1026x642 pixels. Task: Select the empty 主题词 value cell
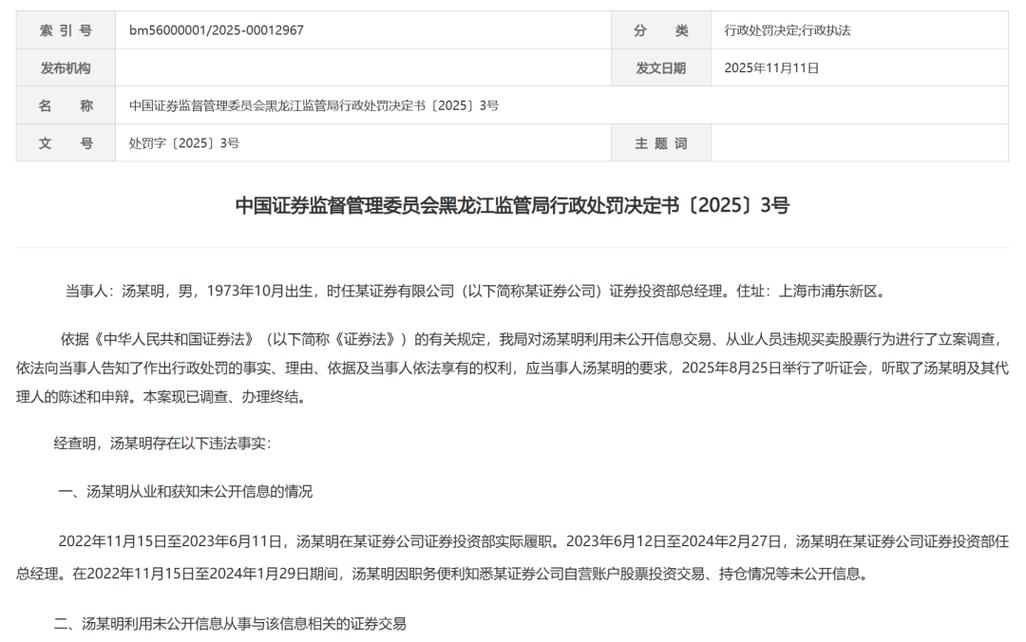click(860, 143)
